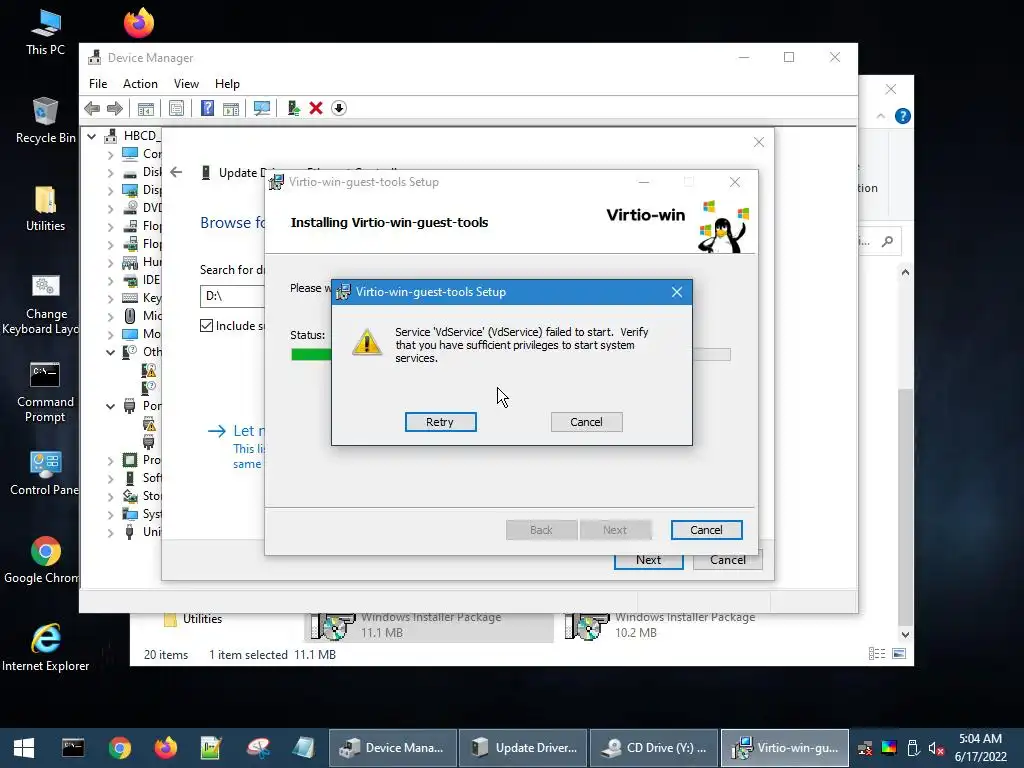Cancel the VdService error dialog
The width and height of the screenshot is (1024, 768).
[x=586, y=422]
